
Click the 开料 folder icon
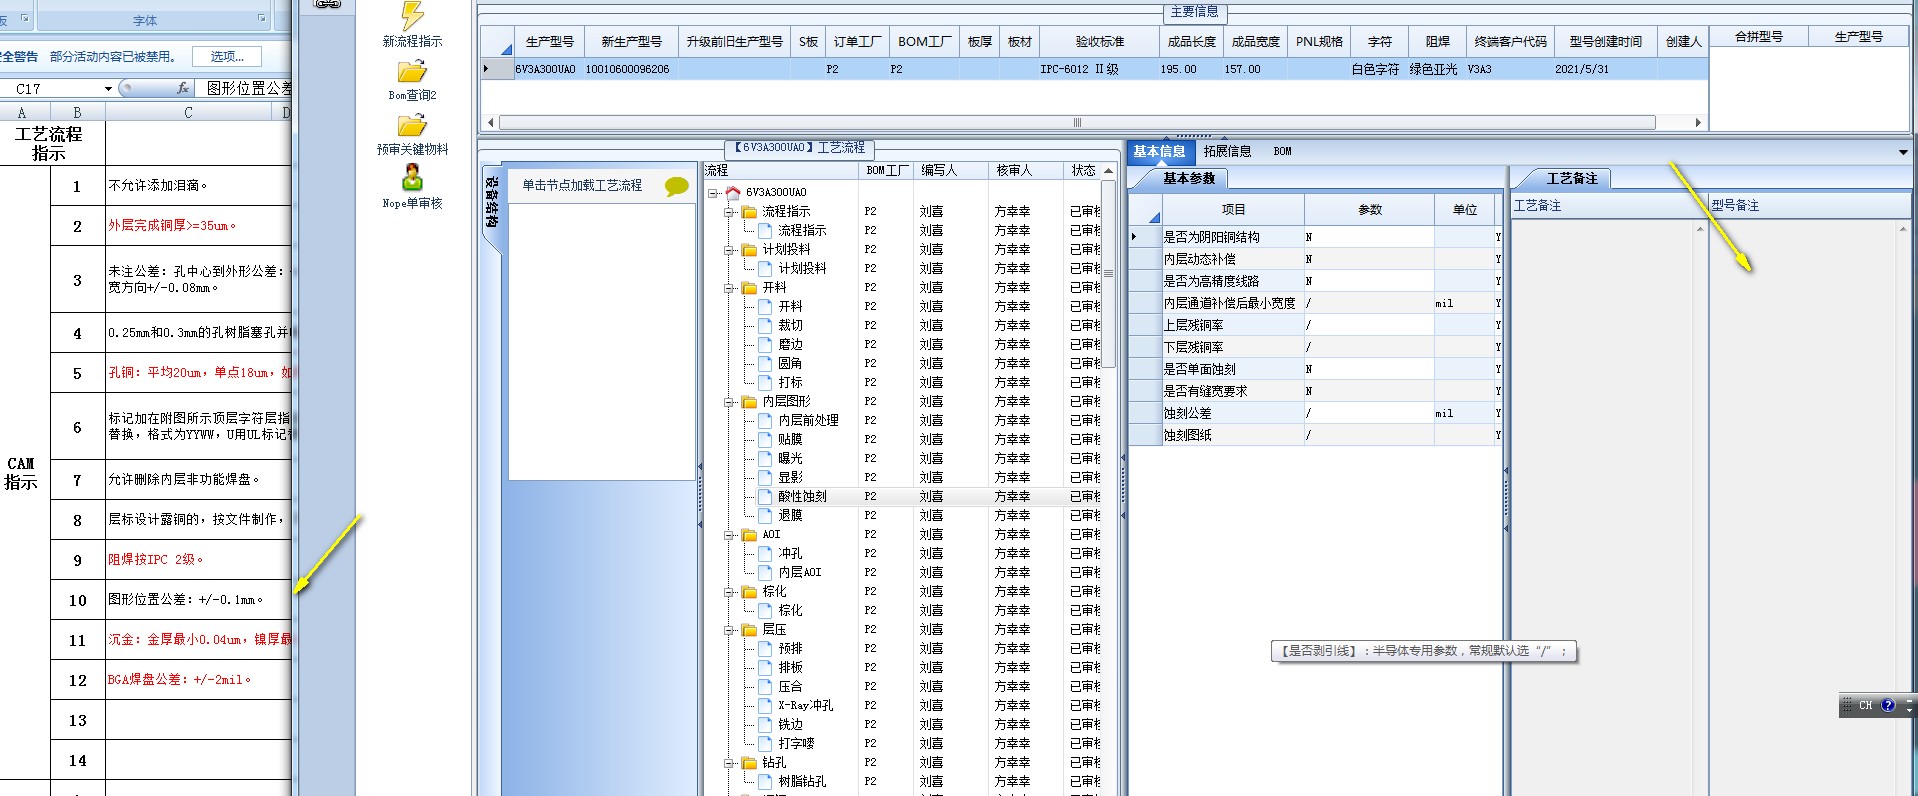[749, 287]
